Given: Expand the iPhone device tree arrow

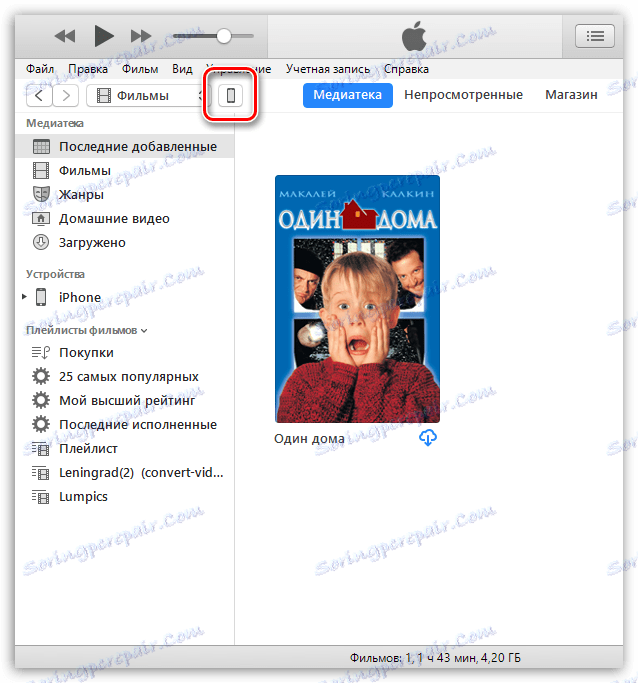Looking at the screenshot, I should pyautogui.click(x=24, y=297).
